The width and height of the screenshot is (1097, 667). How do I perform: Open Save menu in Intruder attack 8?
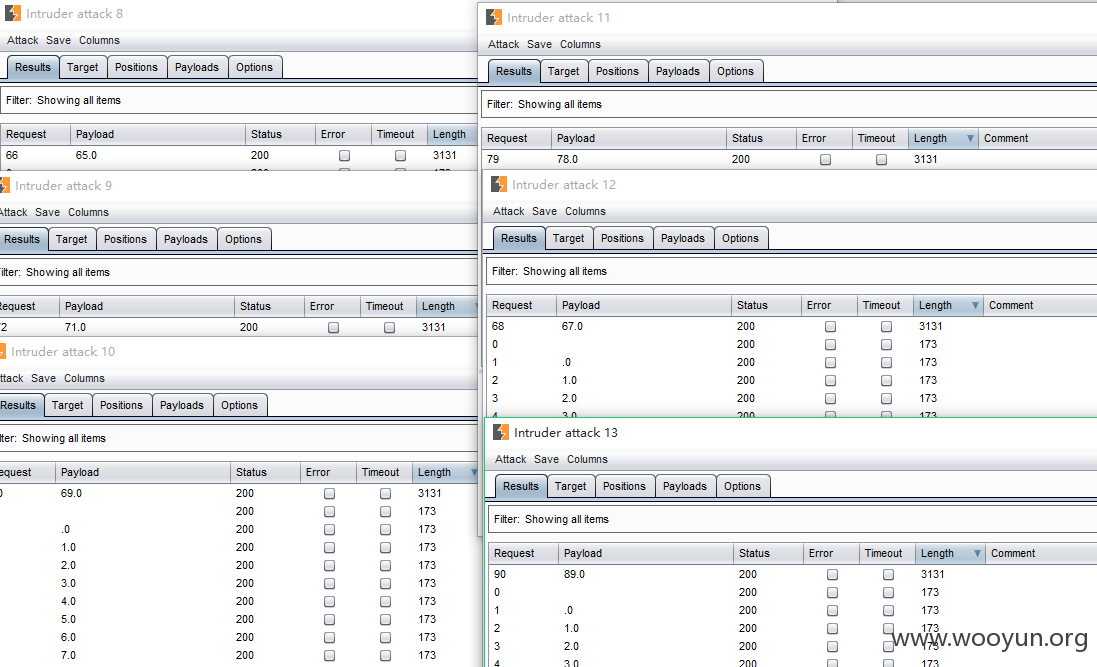[58, 41]
